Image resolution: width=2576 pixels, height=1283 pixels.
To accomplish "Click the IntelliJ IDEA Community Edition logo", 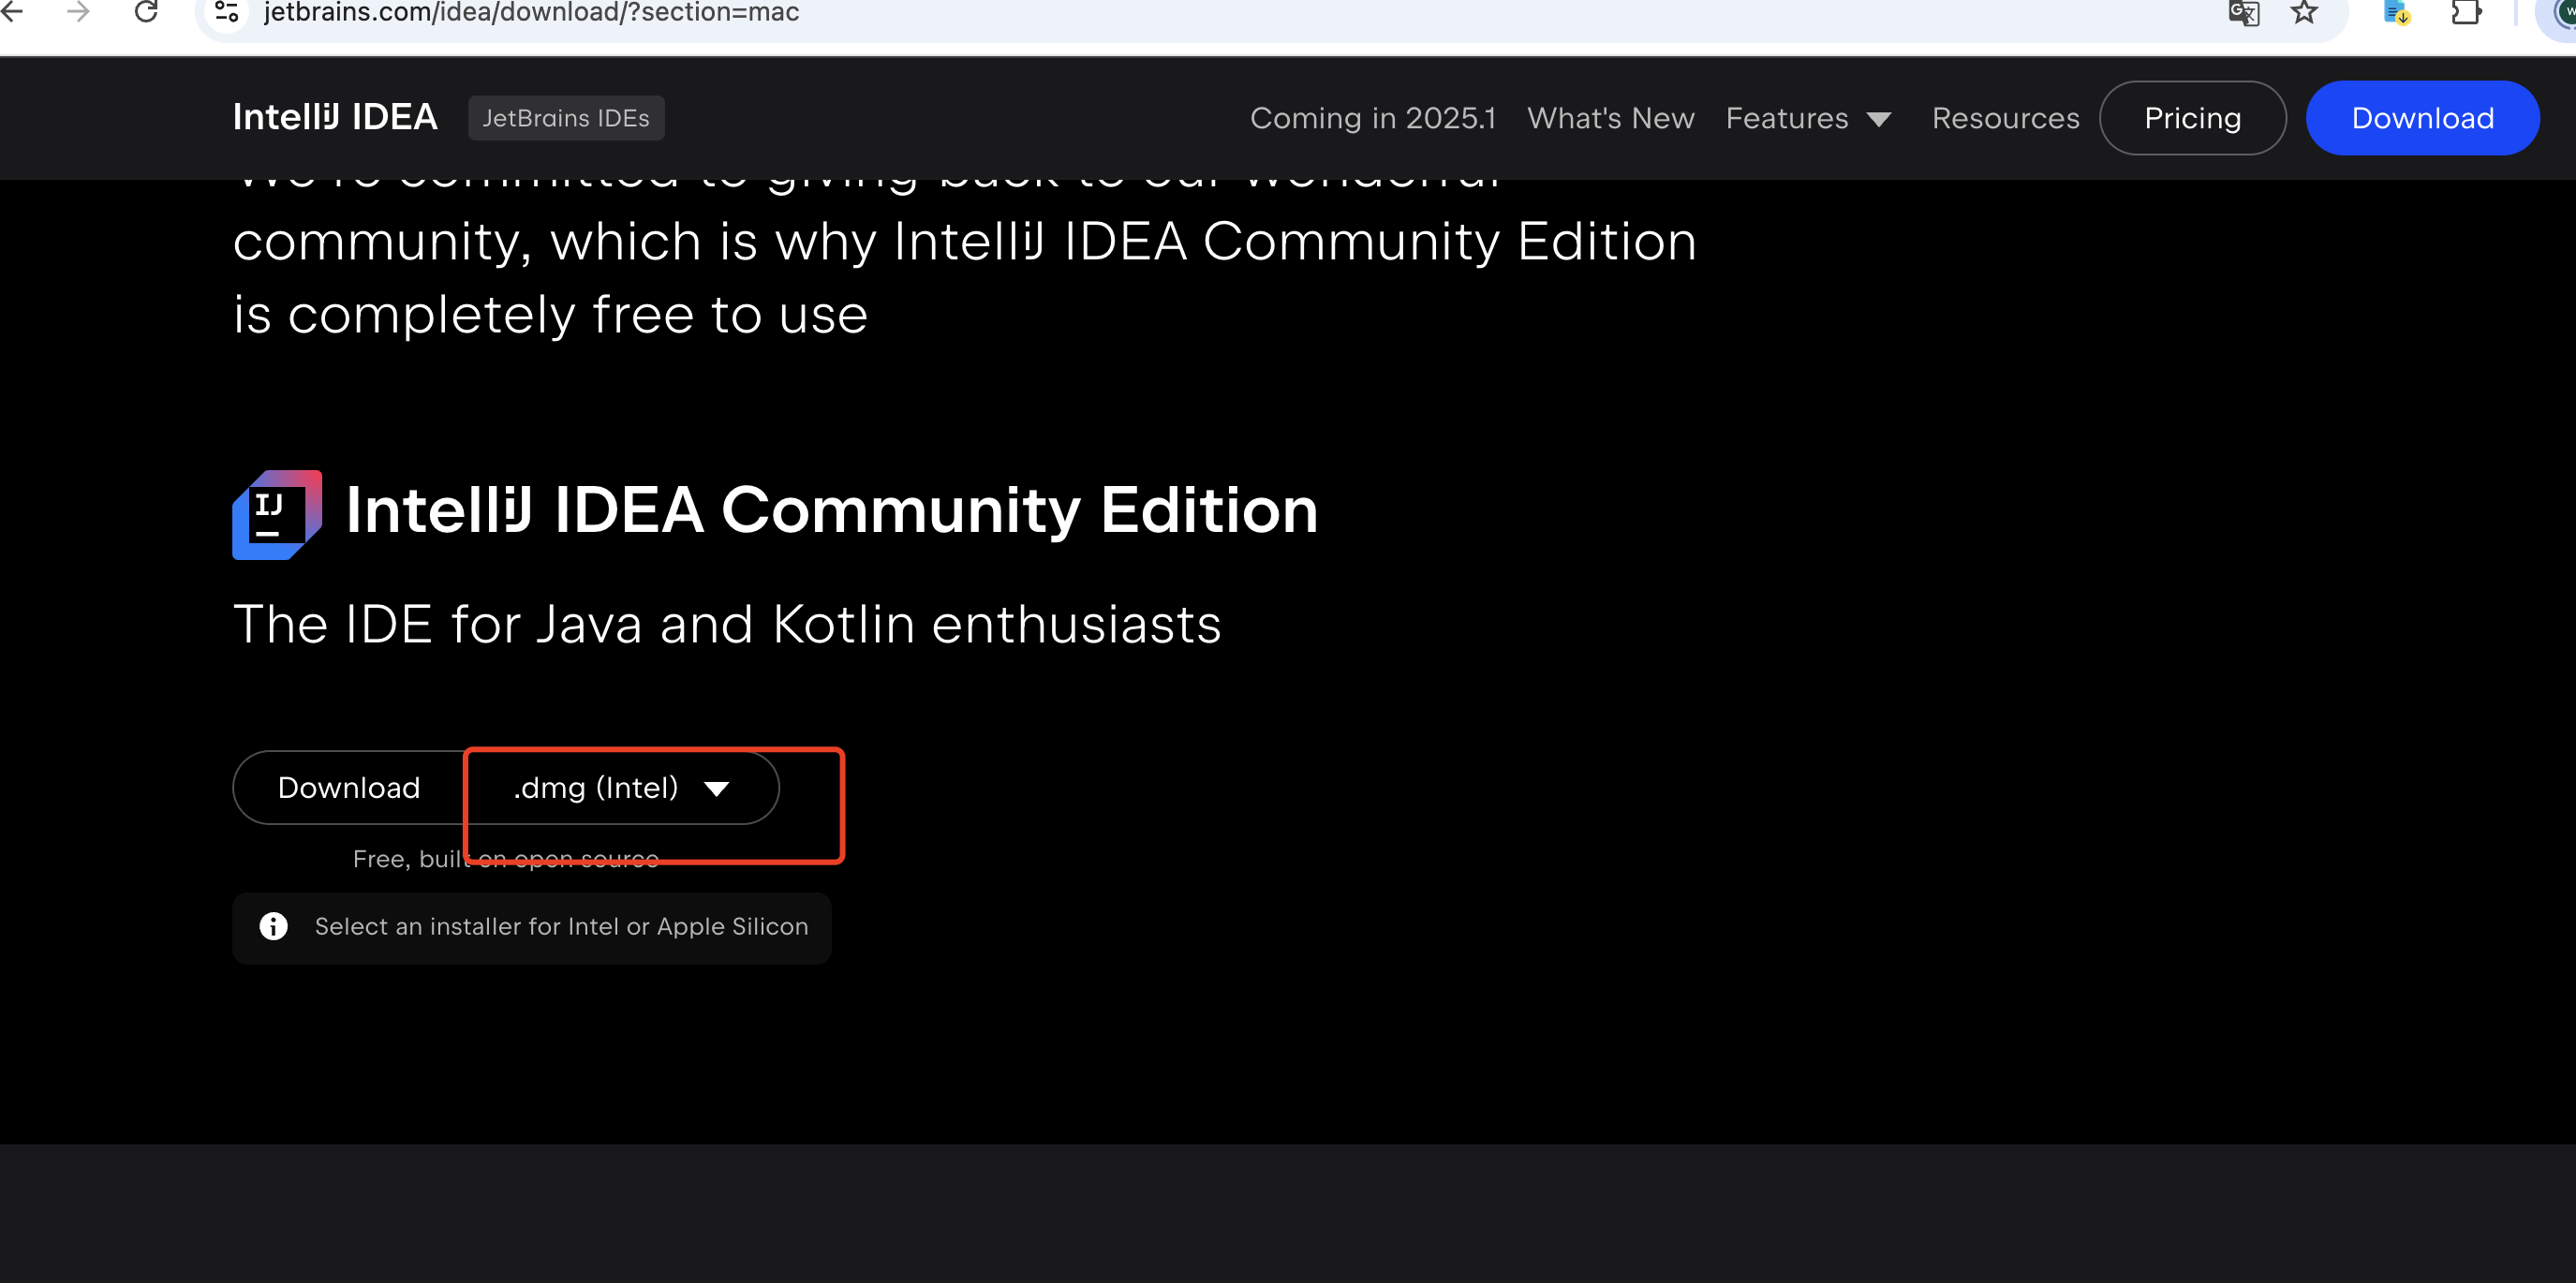I will 277,515.
